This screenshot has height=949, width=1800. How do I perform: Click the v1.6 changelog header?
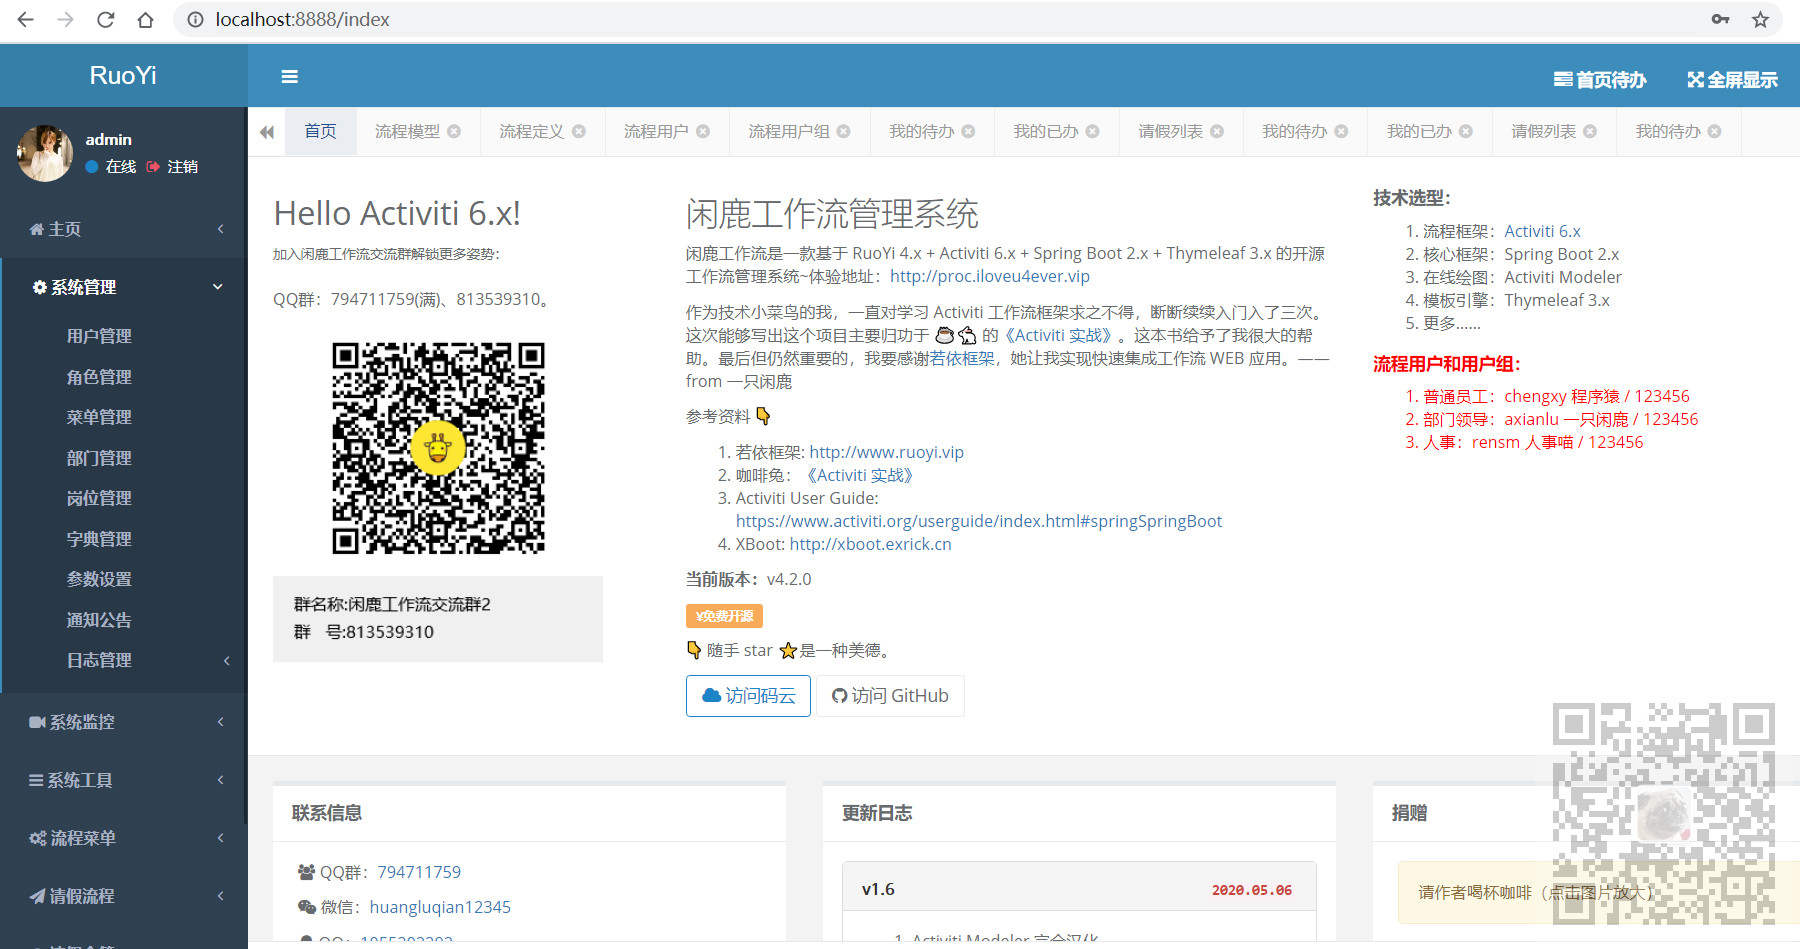click(x=1079, y=889)
